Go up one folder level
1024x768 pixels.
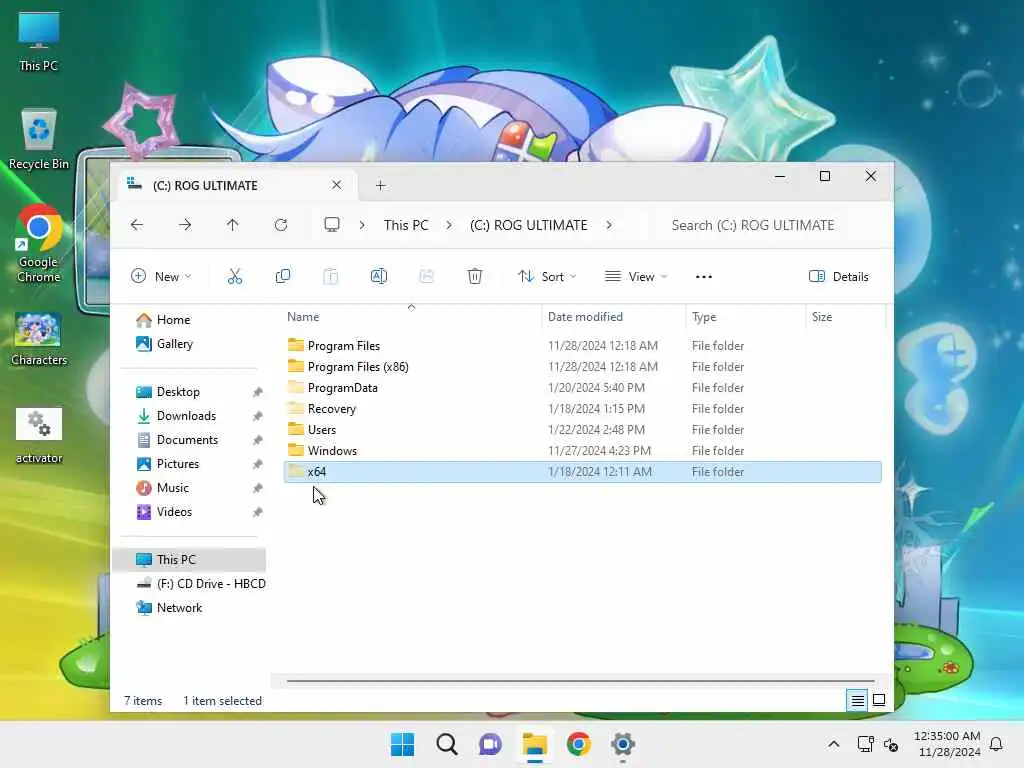tap(232, 225)
